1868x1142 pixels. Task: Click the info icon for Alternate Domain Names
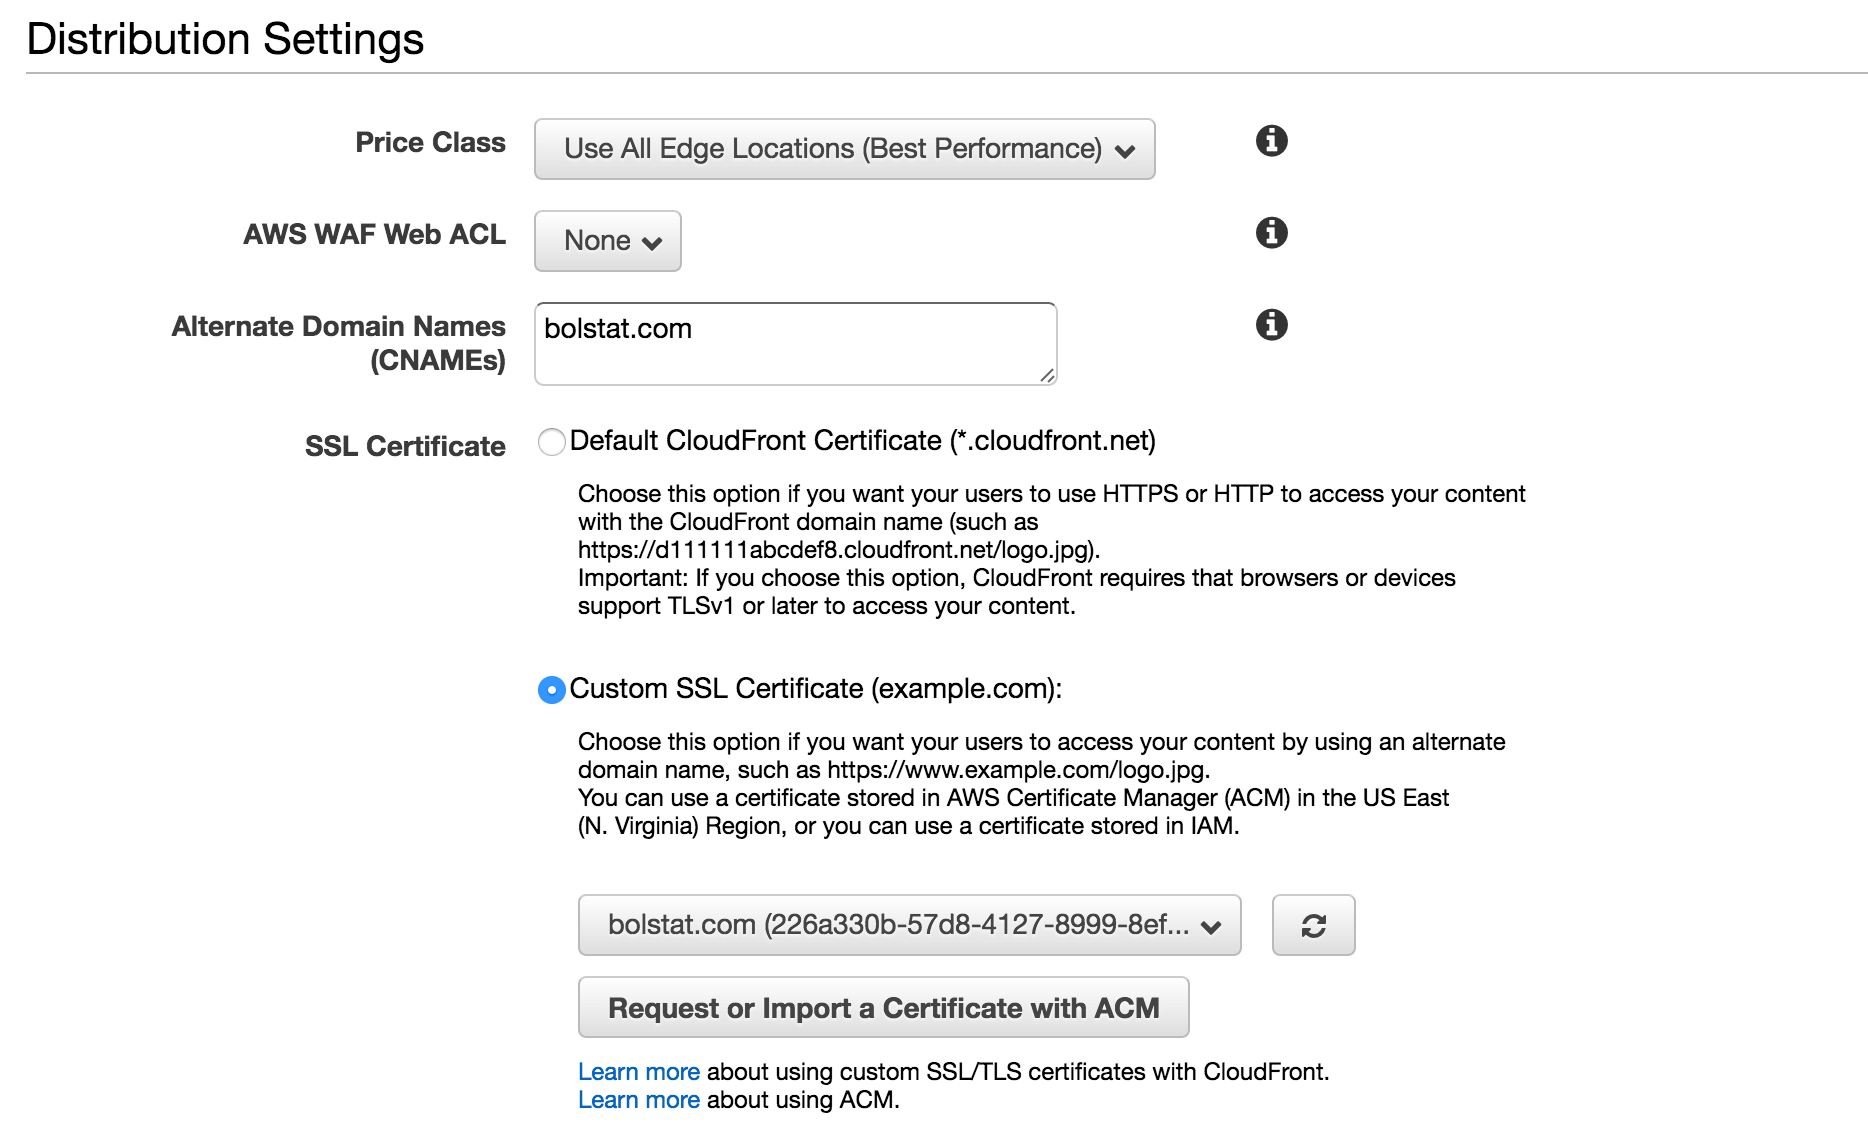point(1271,325)
